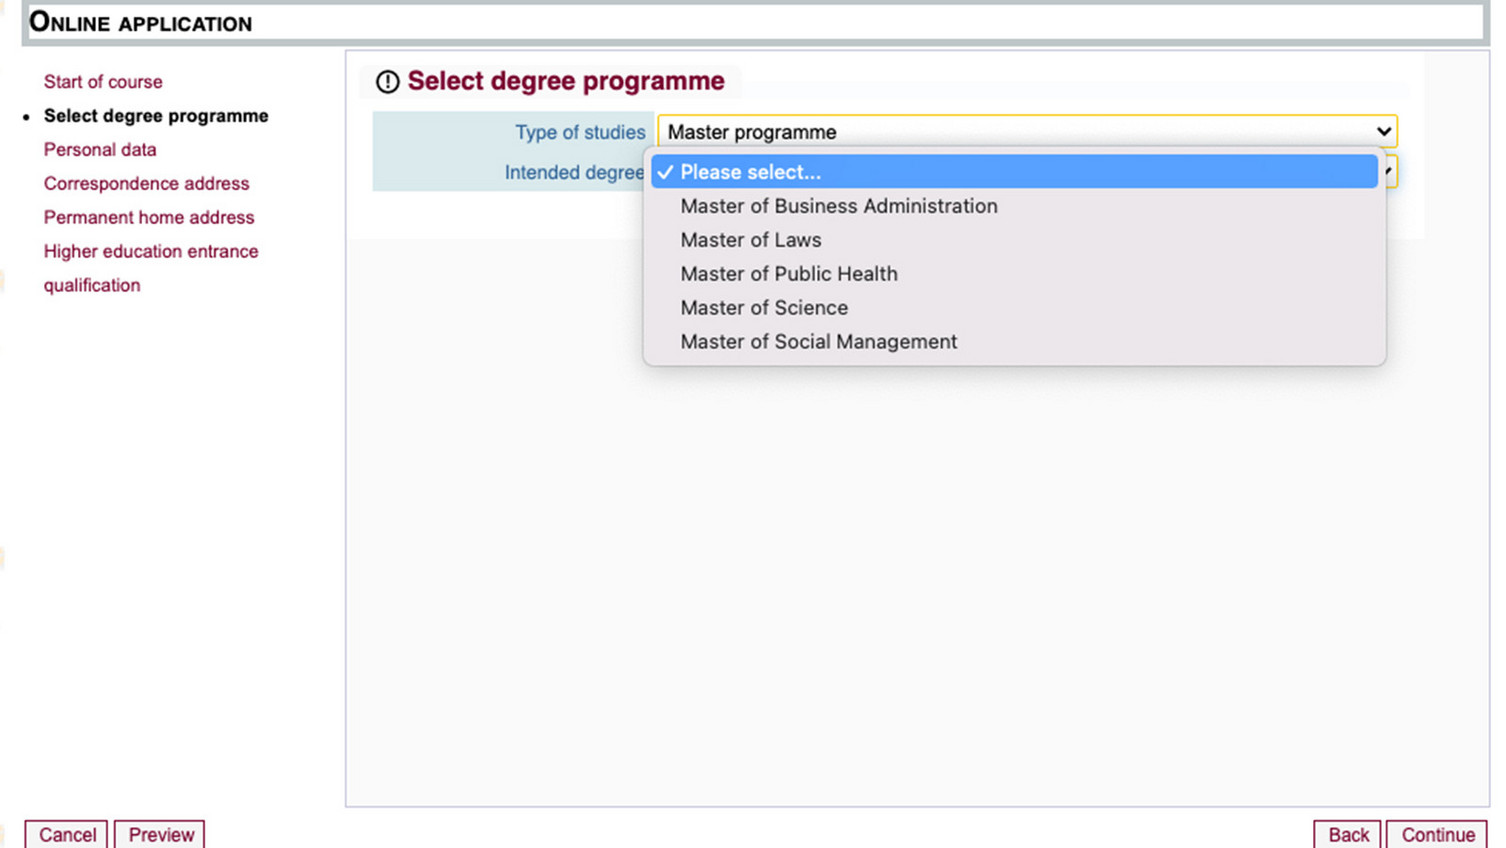
Task: Go to Start of course step
Action: 103,82
